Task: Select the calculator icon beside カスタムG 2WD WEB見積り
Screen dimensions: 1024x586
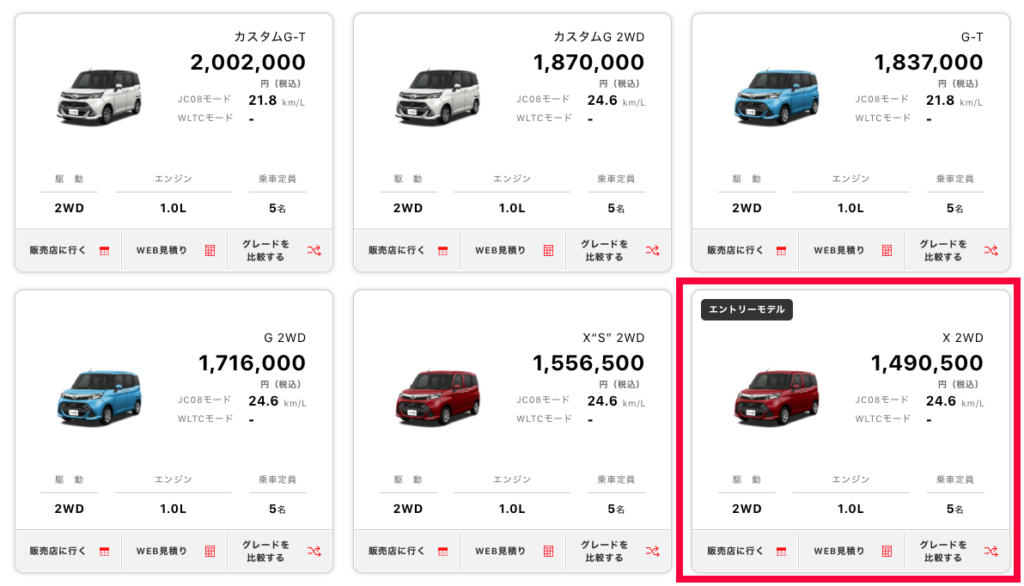Action: coord(548,249)
